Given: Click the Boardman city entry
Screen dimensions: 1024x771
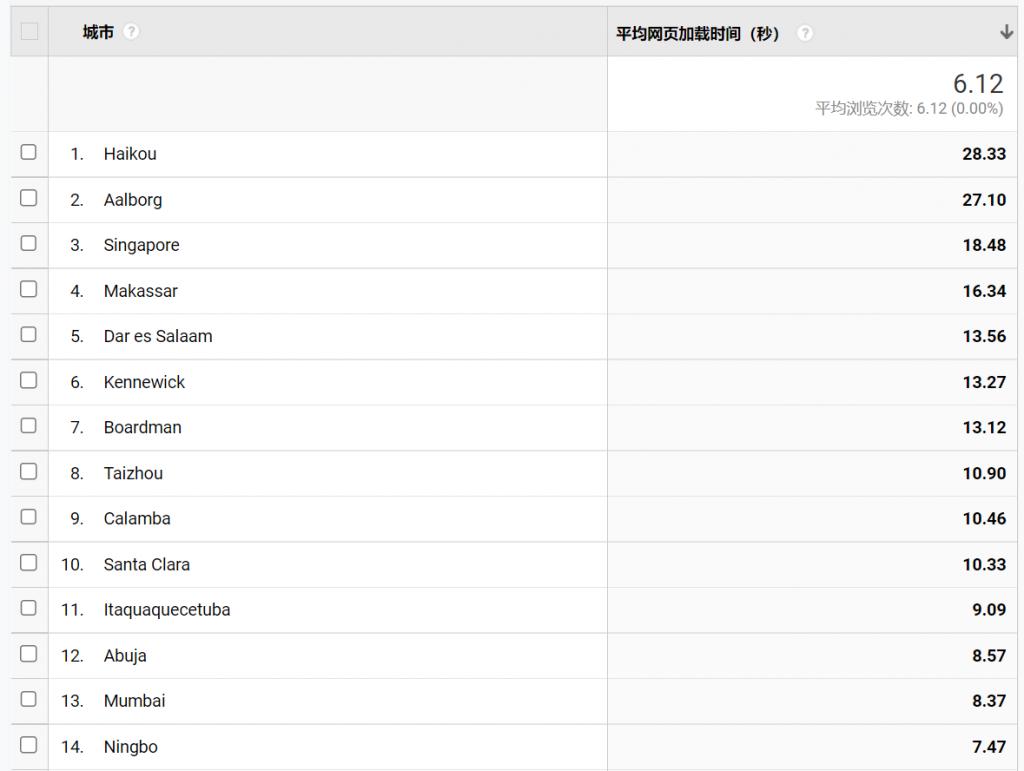Looking at the screenshot, I should (142, 427).
